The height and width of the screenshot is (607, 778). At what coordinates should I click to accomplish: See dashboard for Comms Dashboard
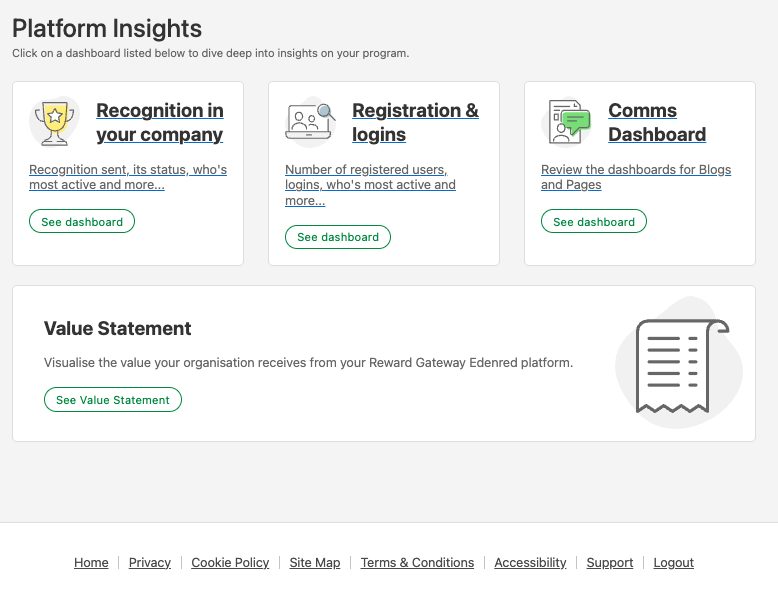click(x=594, y=221)
